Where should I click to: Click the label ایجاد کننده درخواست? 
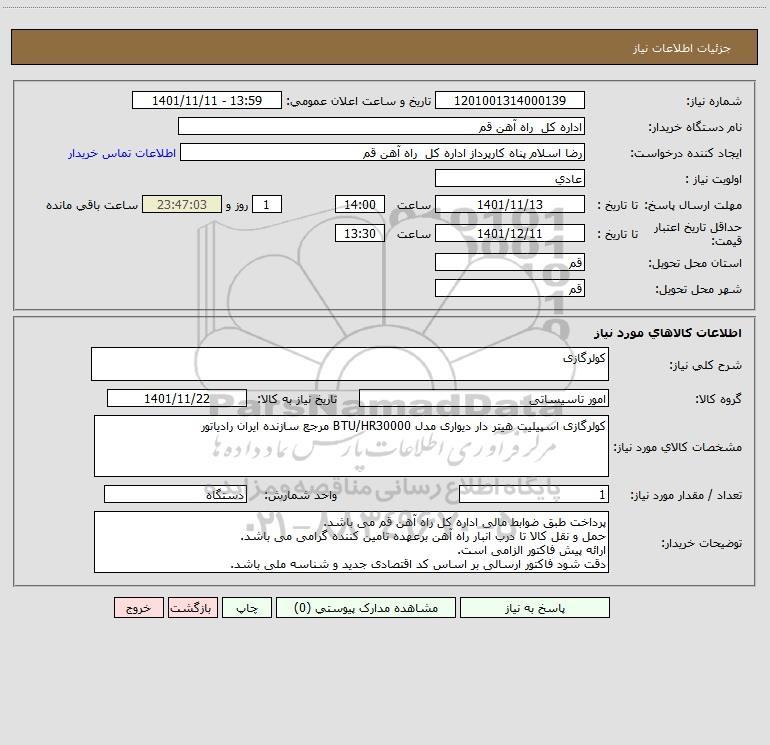pos(686,153)
